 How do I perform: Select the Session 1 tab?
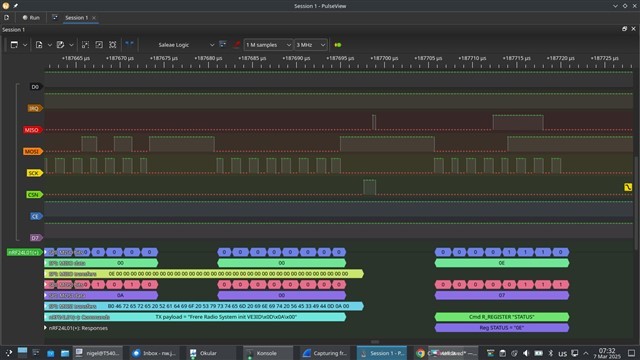76,18
